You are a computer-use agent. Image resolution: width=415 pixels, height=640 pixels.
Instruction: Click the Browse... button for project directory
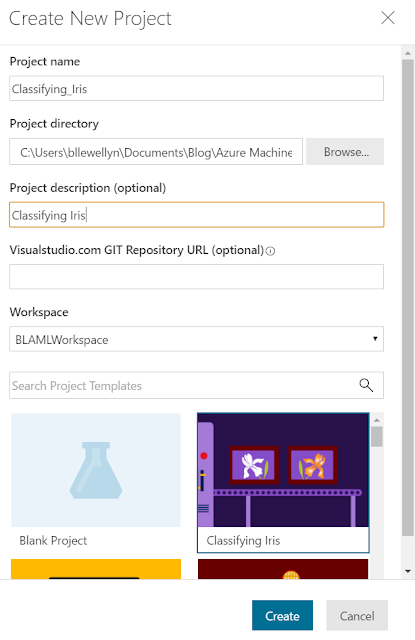[x=345, y=152]
